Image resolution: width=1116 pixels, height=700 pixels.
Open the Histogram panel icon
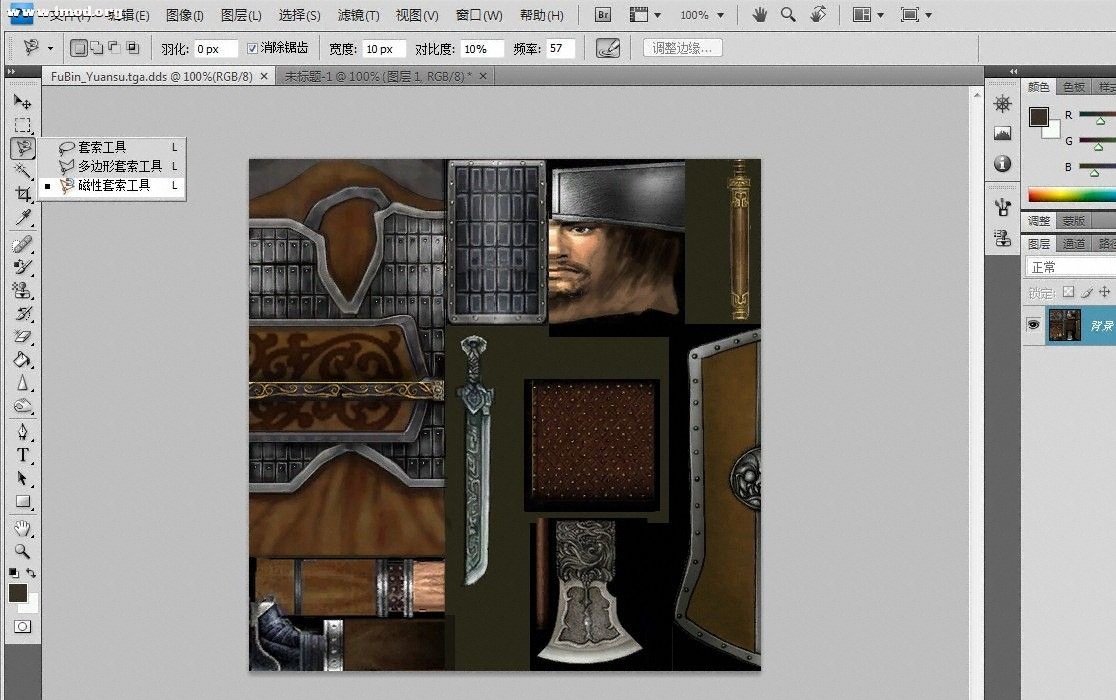tap(1002, 133)
